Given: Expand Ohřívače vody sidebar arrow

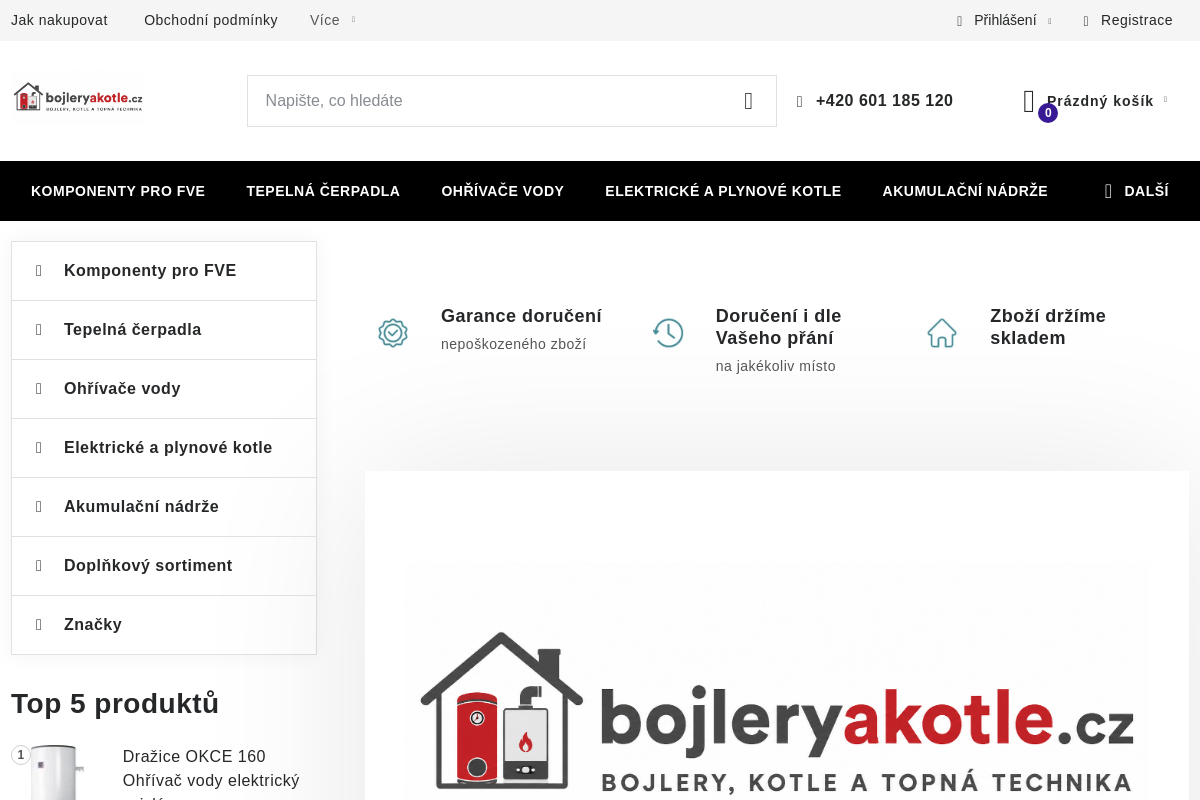Looking at the screenshot, I should click(39, 389).
